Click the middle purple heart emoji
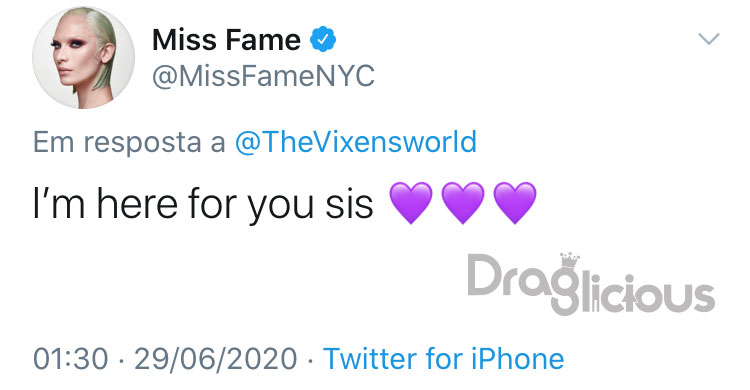Viewport: 750px width, 390px height. point(463,203)
